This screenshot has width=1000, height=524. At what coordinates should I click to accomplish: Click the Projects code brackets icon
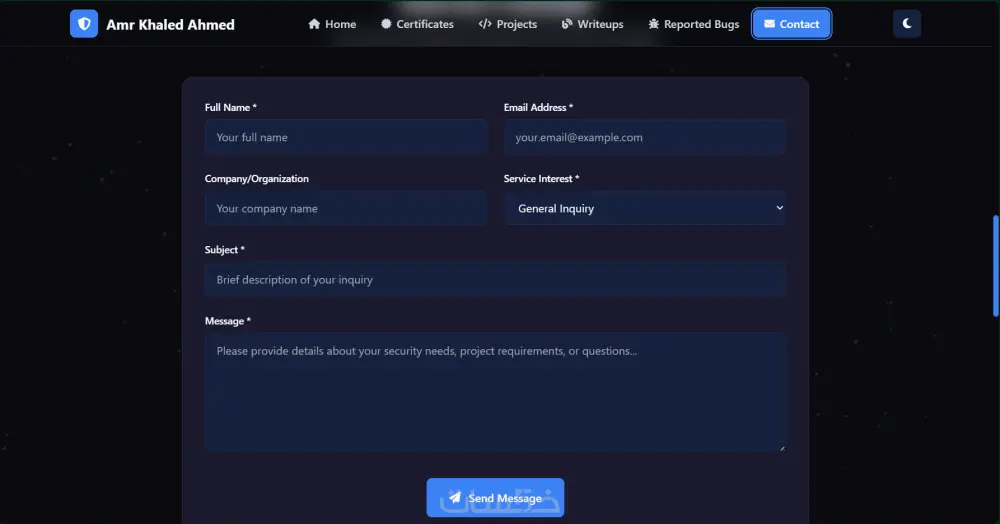click(x=485, y=24)
